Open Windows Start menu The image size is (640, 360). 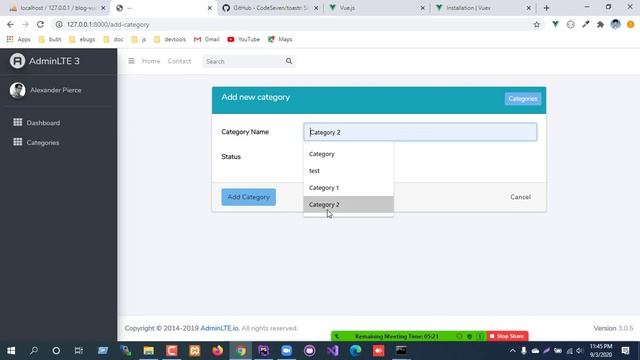point(11,351)
